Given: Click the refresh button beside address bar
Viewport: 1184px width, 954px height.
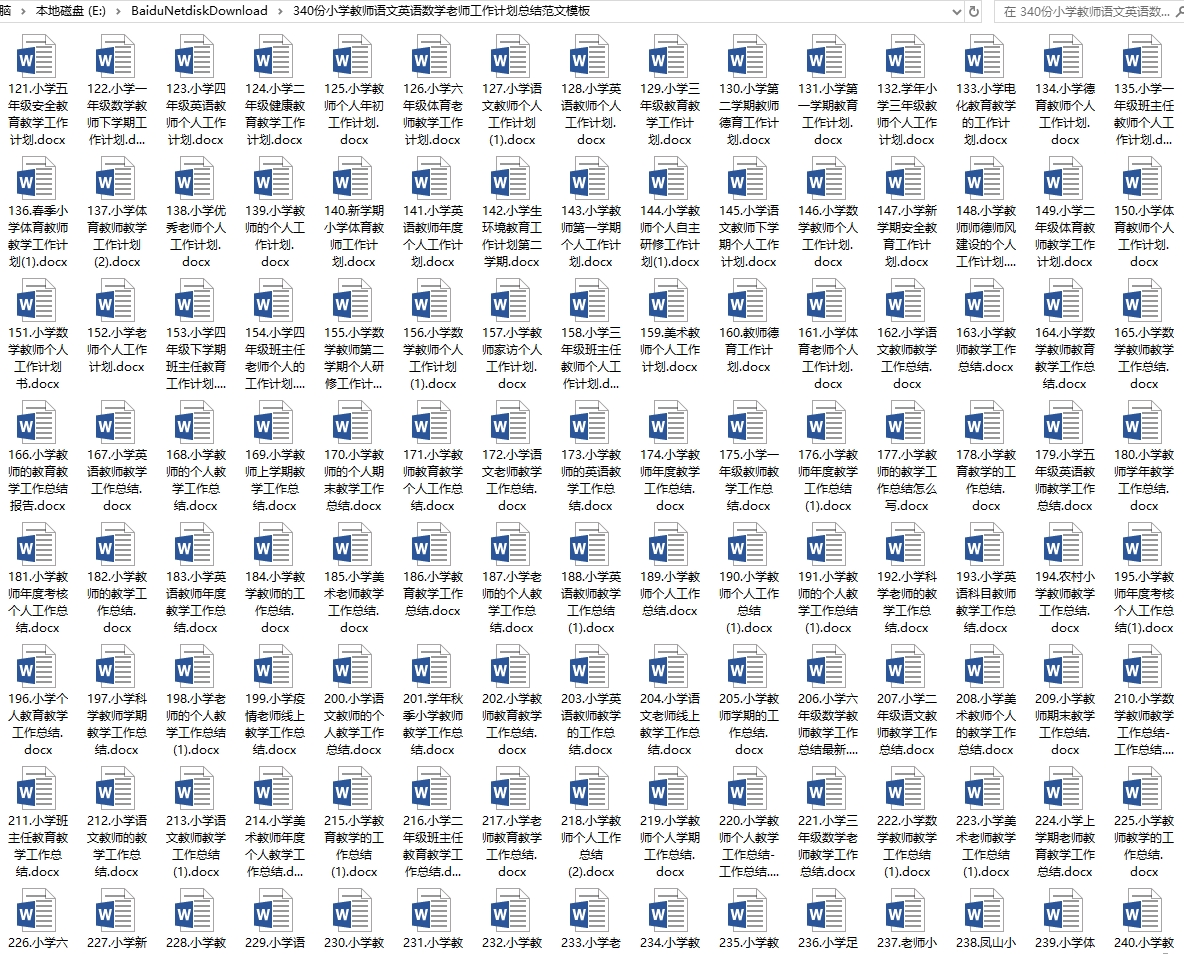Looking at the screenshot, I should click(x=974, y=11).
